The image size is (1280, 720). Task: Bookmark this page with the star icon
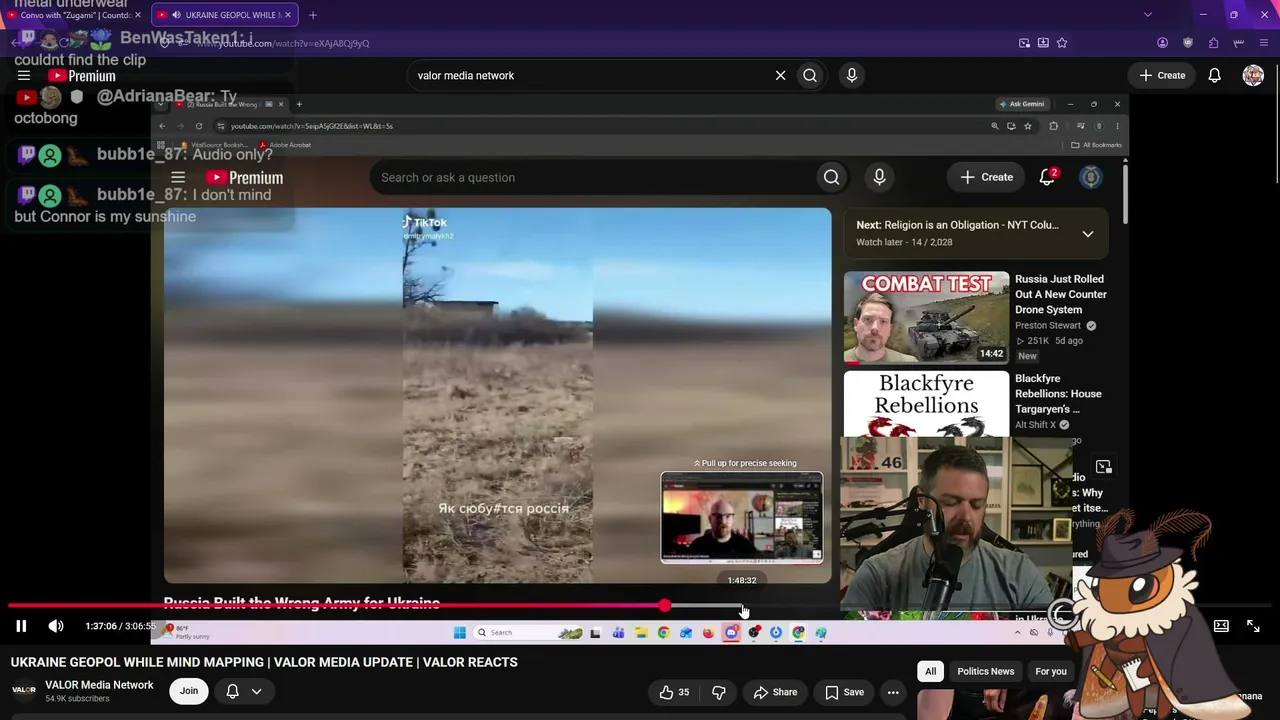(1062, 43)
